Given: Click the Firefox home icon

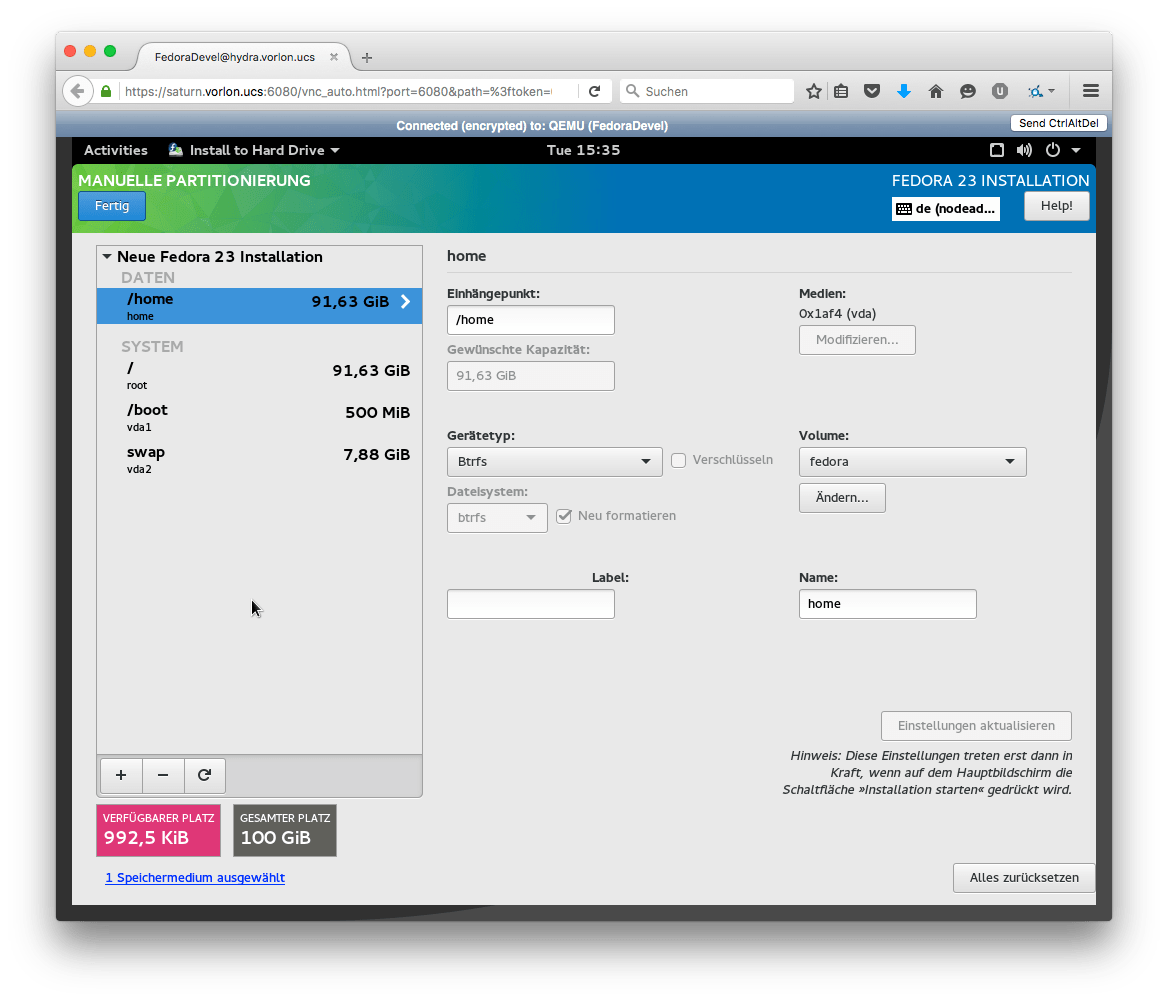Looking at the screenshot, I should [x=936, y=91].
